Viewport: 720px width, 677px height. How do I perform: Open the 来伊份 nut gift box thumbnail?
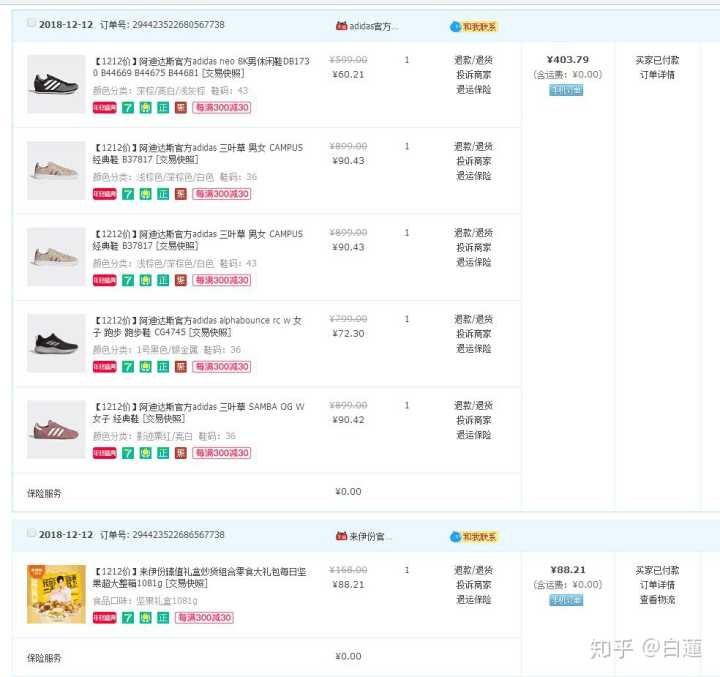(56, 593)
